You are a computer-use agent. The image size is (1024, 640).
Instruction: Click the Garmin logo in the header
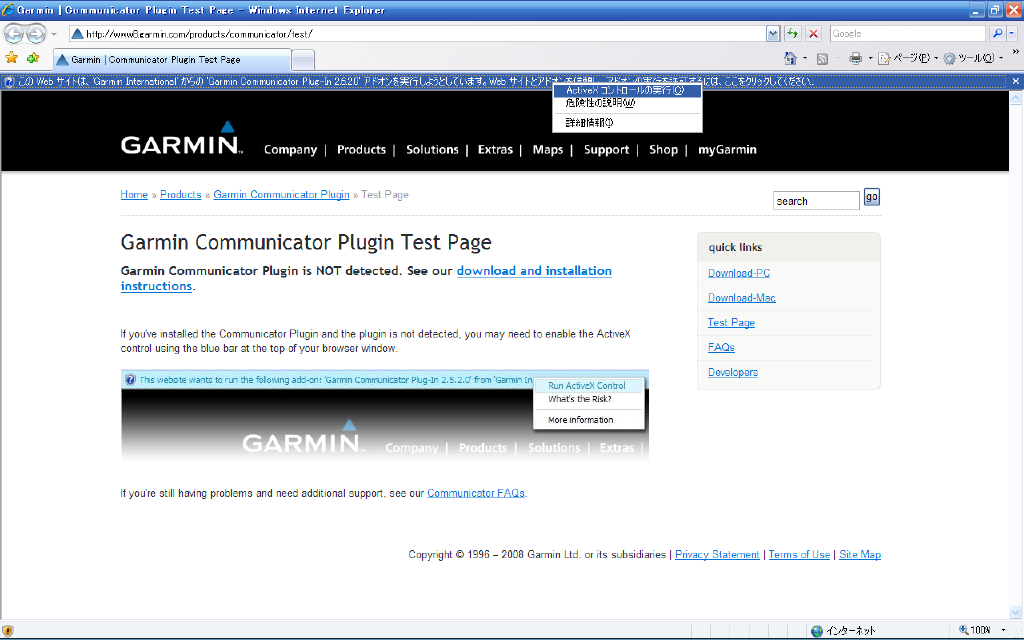182,138
